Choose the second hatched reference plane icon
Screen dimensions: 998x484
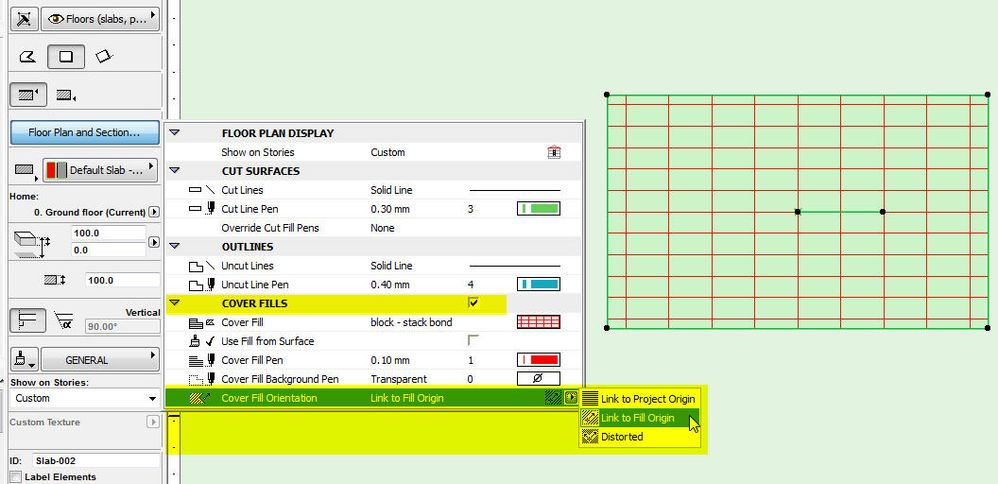point(66,96)
